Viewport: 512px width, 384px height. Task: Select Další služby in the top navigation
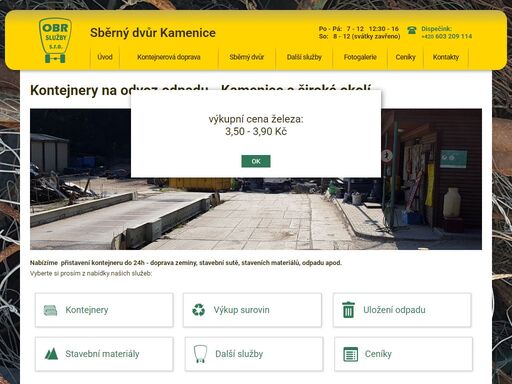[x=304, y=57]
